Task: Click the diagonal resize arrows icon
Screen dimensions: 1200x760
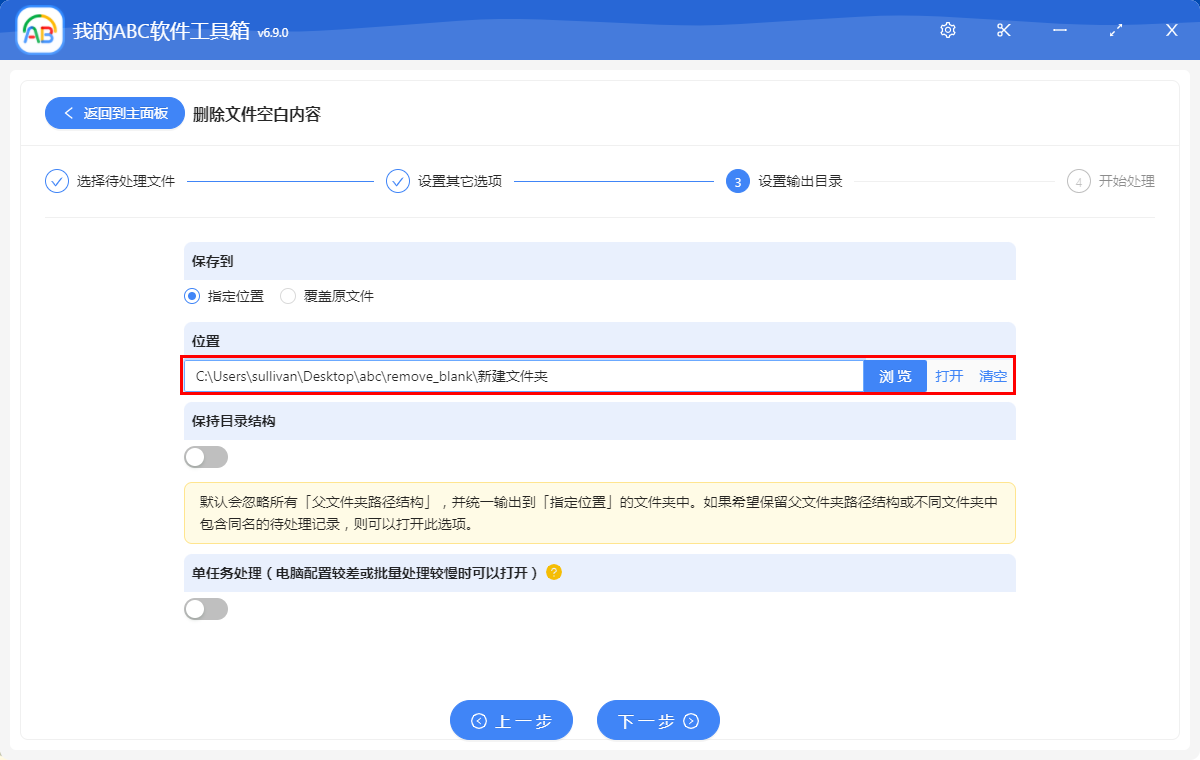Action: [1115, 30]
